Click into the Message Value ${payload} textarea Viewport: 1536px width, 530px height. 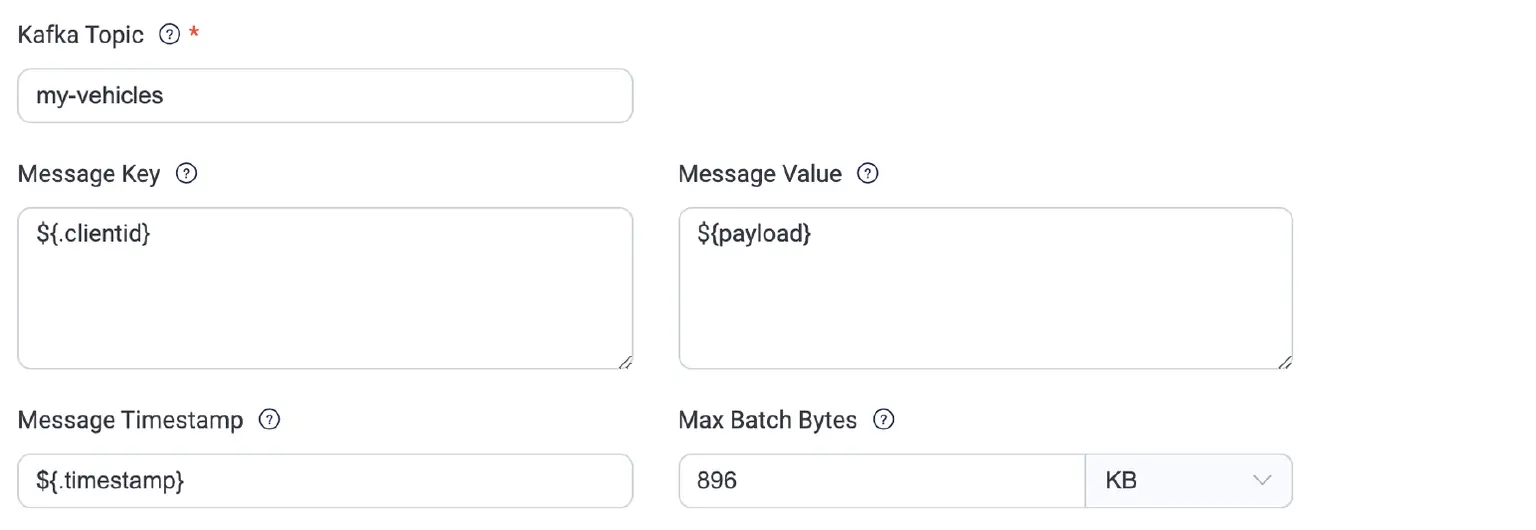coord(985,288)
